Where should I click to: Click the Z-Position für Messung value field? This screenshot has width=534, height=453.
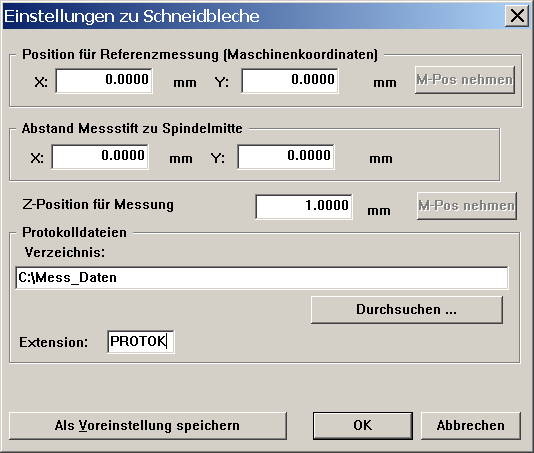pos(304,206)
